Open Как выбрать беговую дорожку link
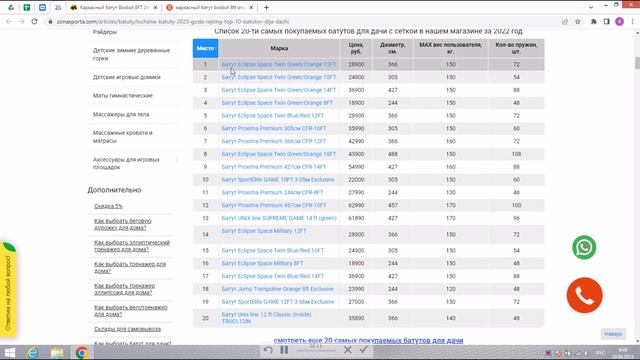Viewport: 640px width, 360px height. 122,224
